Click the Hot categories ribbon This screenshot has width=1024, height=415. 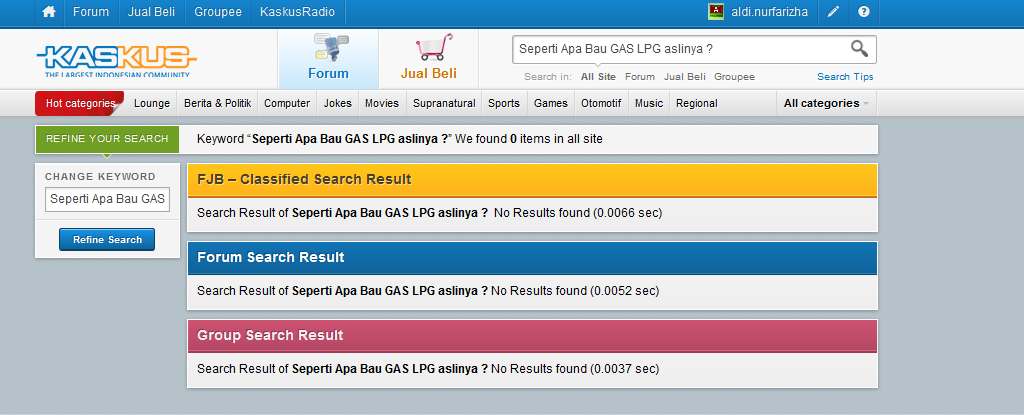[x=80, y=103]
